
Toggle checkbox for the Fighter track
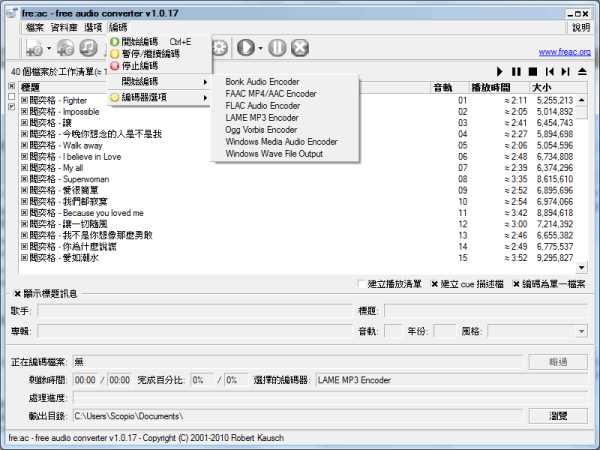[24, 100]
